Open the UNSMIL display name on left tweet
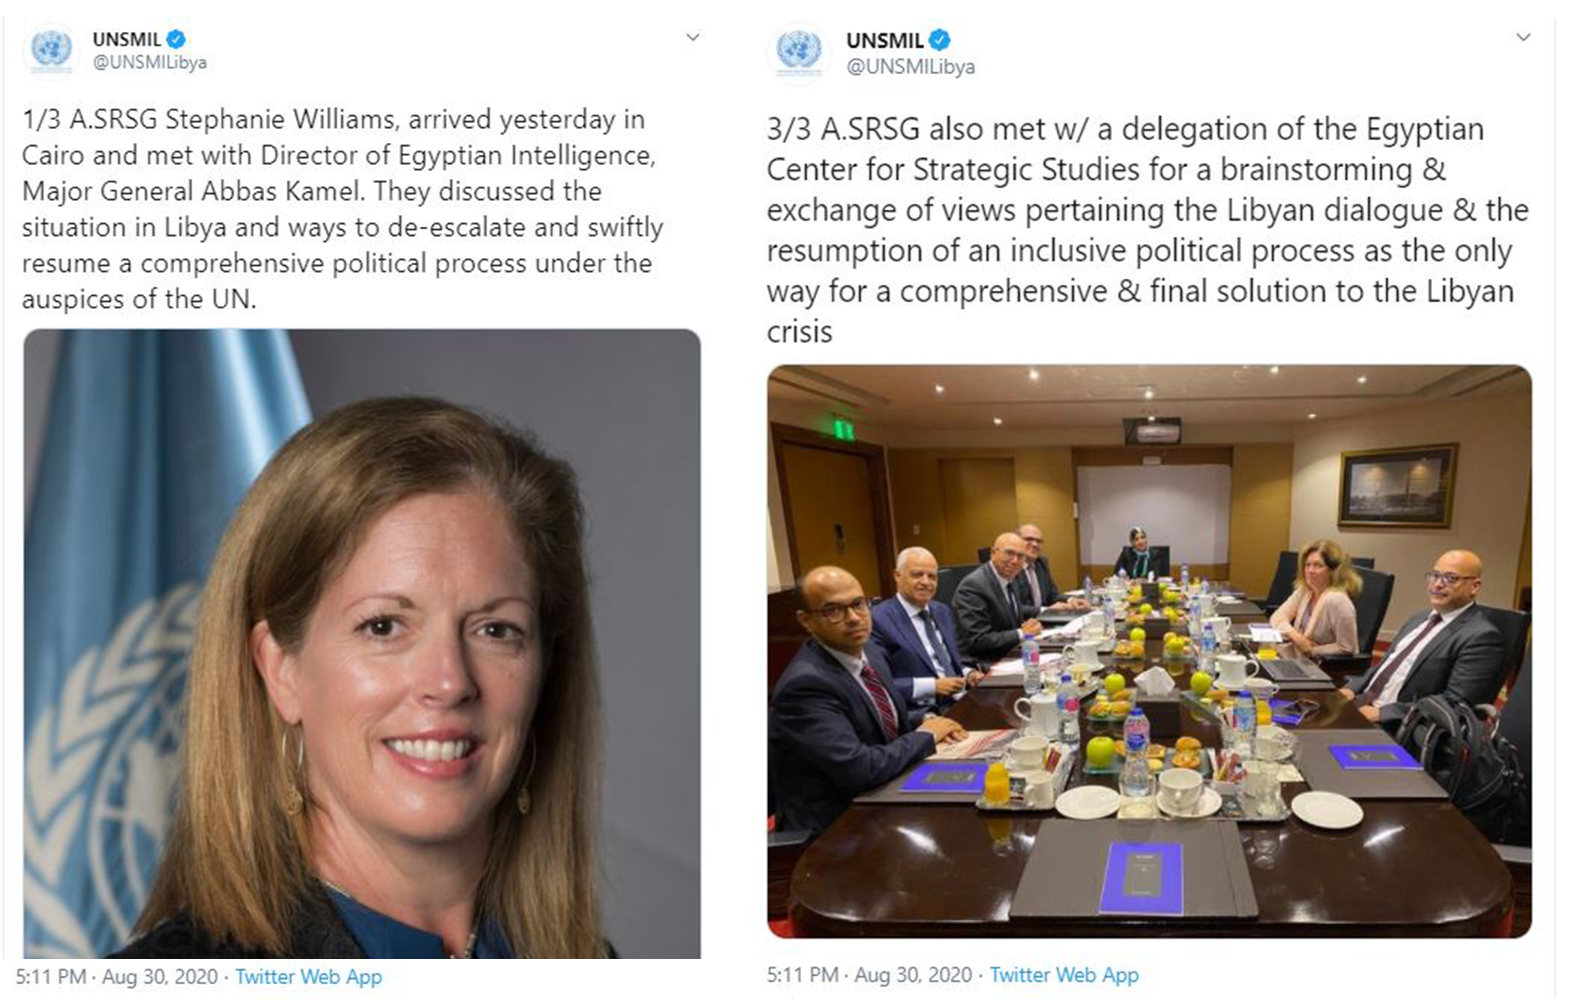Image resolution: width=1581 pixels, height=1000 pixels. [126, 39]
